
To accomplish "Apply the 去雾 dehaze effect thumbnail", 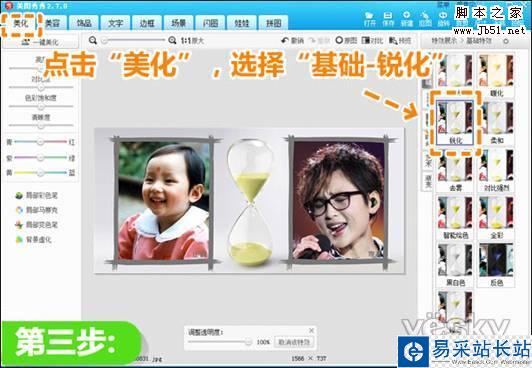I will tap(455, 170).
